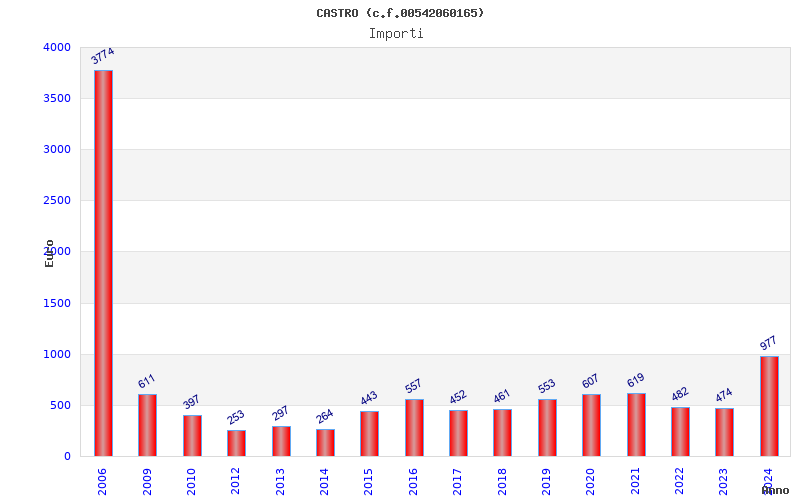
Task: Click the 253 data label
Action: click(x=236, y=417)
